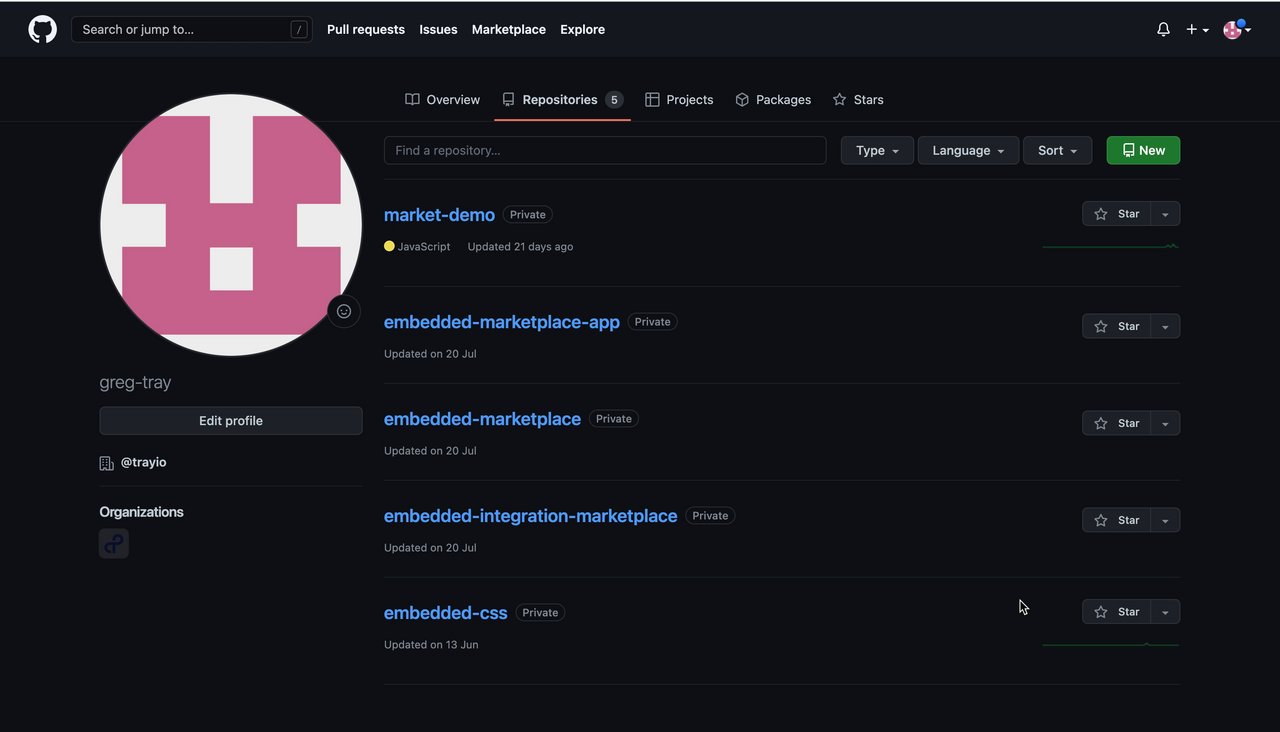1280x732 pixels.
Task: Open star list dropdown for embedded-marketplace
Action: point(1165,423)
